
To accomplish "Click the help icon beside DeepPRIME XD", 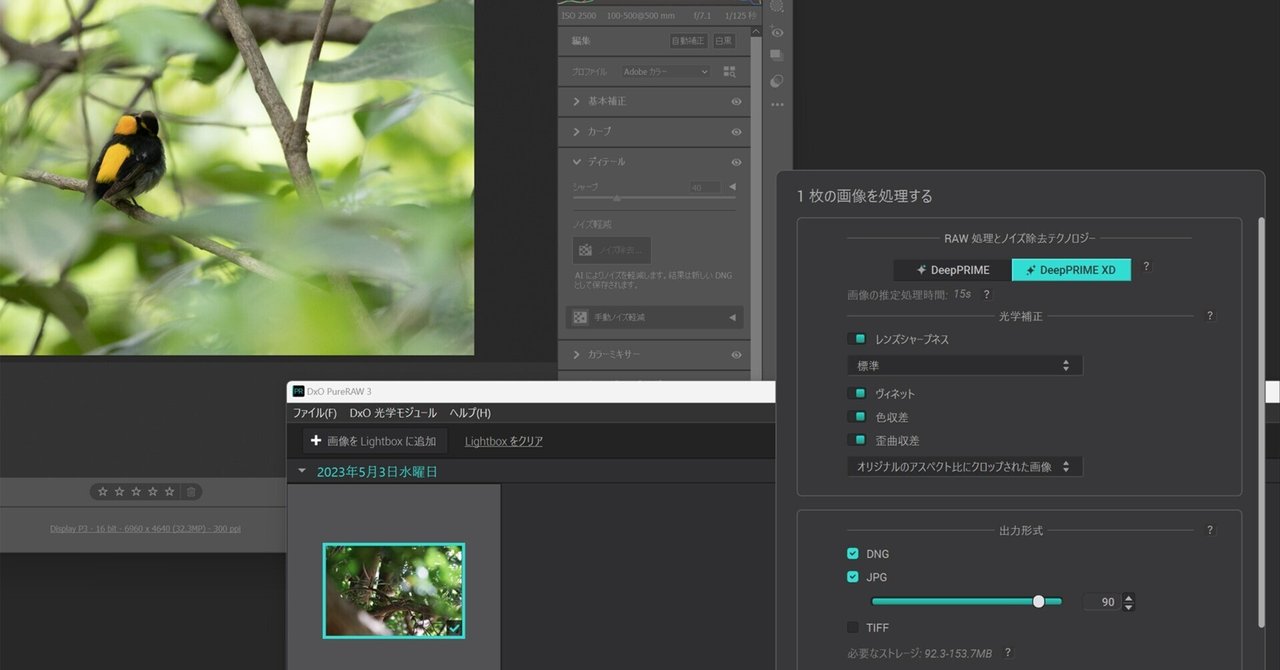I will point(1146,267).
